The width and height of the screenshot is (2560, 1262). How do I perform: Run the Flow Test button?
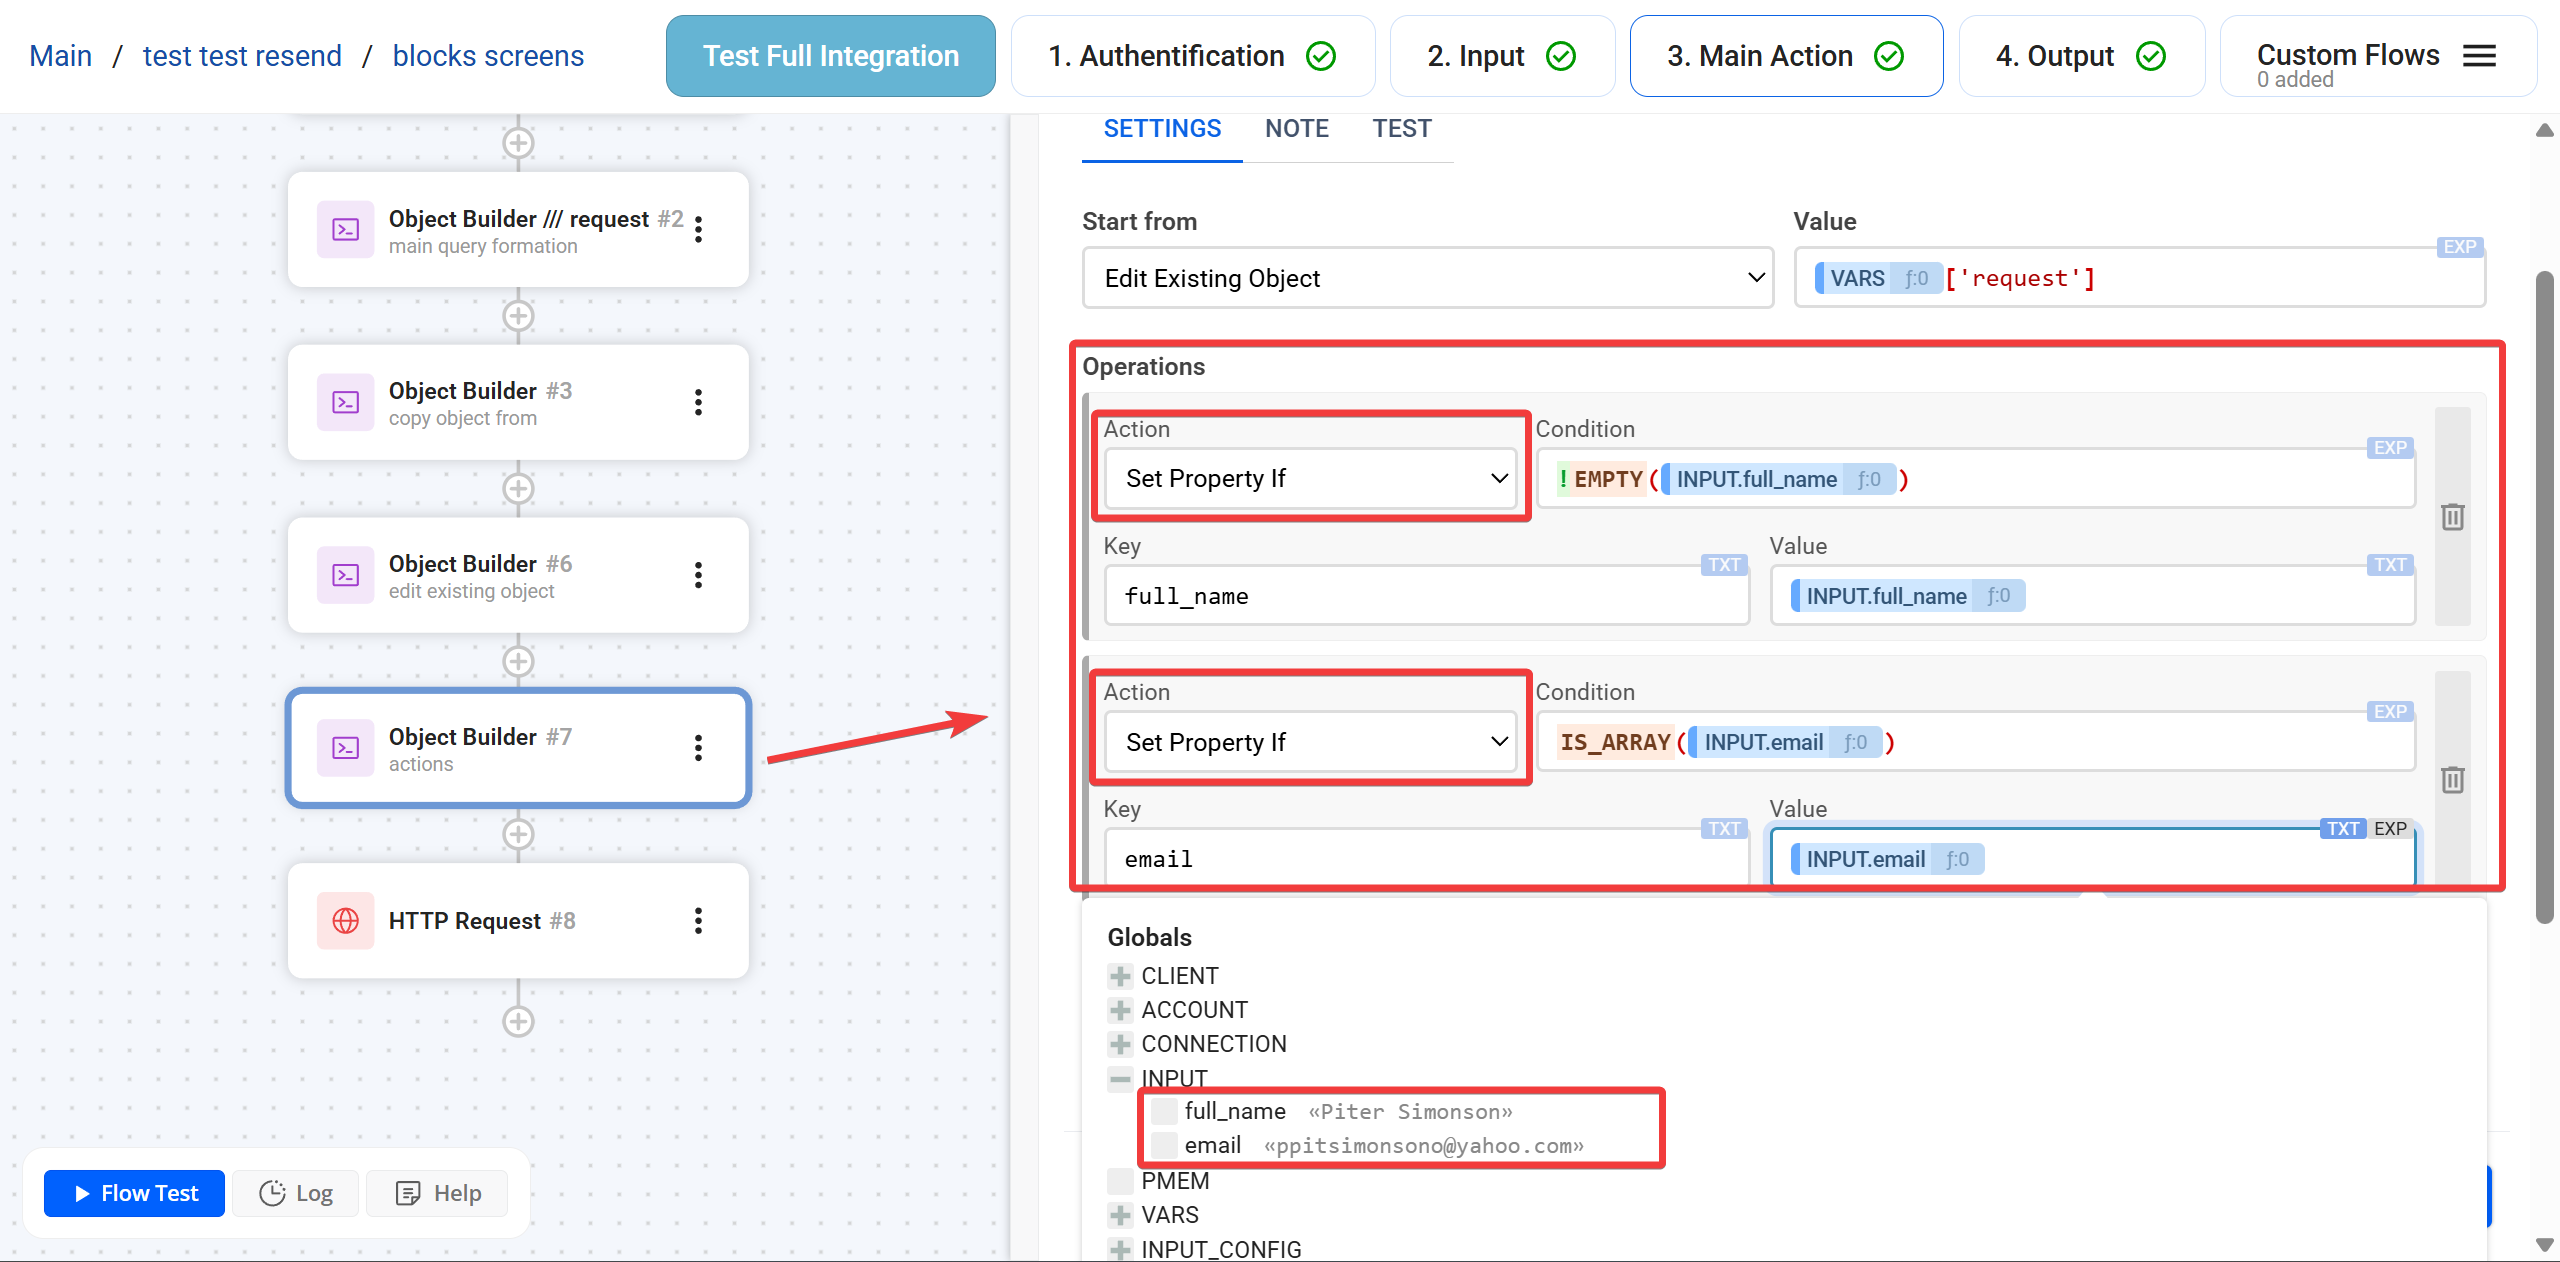click(x=135, y=1193)
